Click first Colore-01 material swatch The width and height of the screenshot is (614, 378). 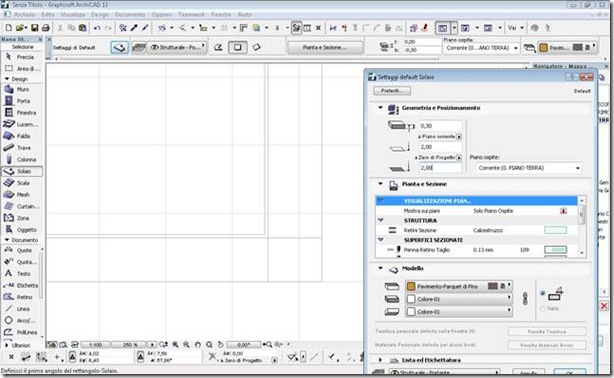[x=411, y=299]
